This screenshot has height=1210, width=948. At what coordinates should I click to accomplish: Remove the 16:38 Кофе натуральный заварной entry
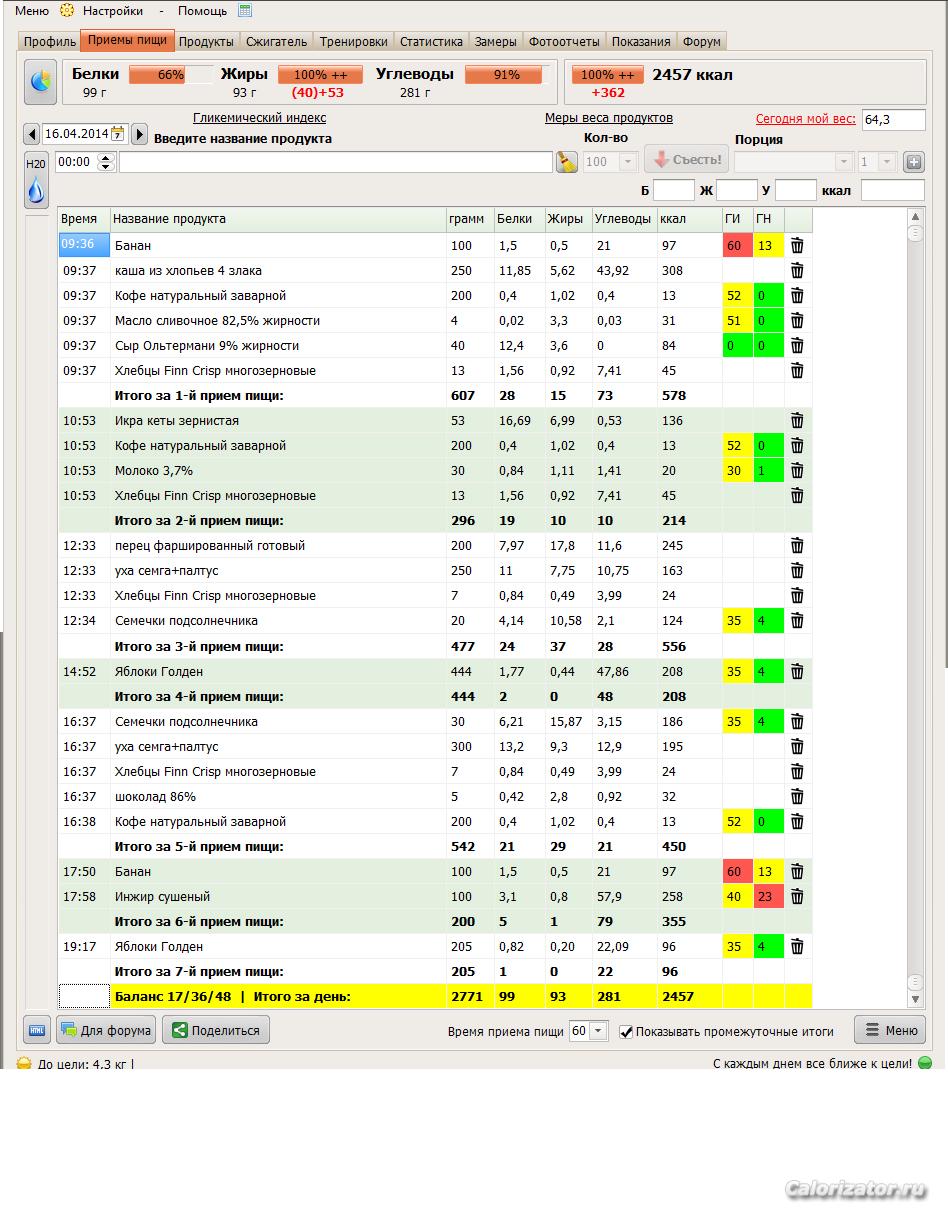(x=797, y=822)
